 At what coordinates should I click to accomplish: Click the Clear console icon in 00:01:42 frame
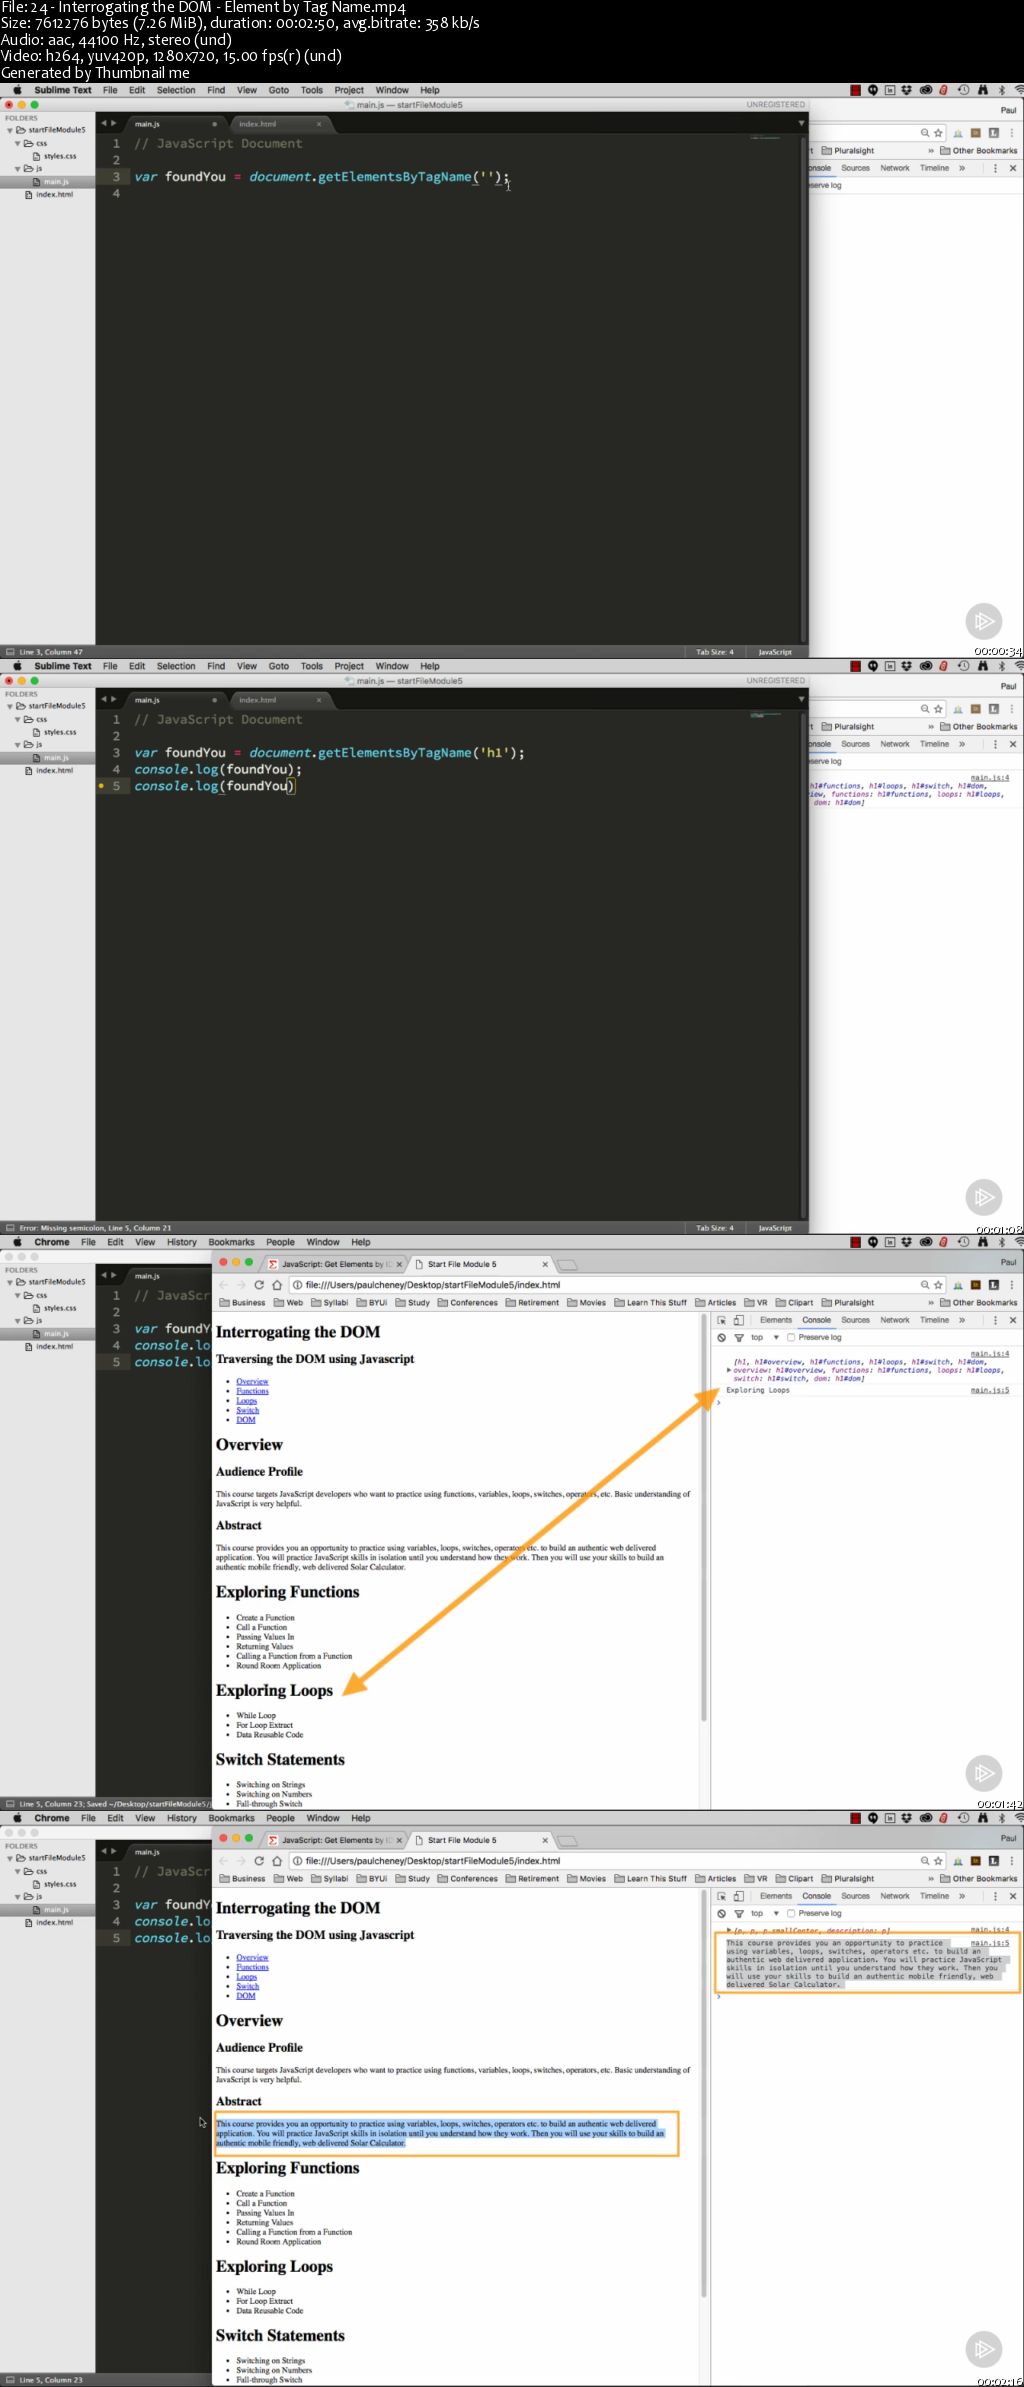pos(721,1337)
